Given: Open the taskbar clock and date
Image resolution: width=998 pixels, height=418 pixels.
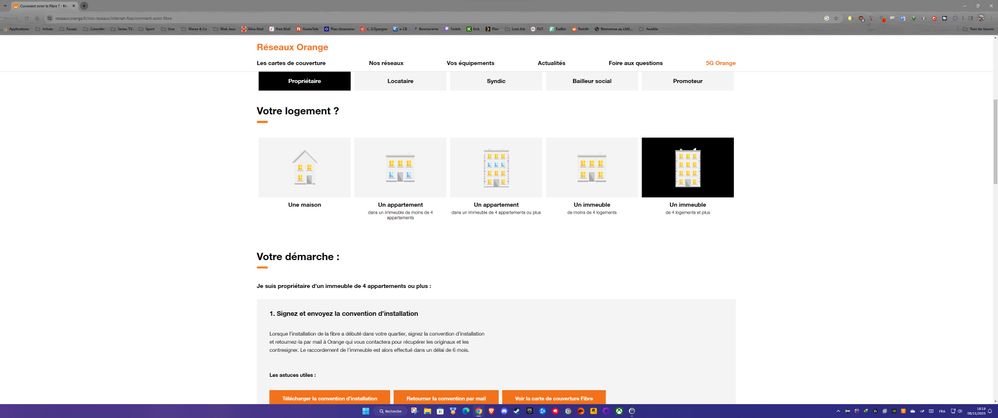Looking at the screenshot, I should (x=974, y=412).
